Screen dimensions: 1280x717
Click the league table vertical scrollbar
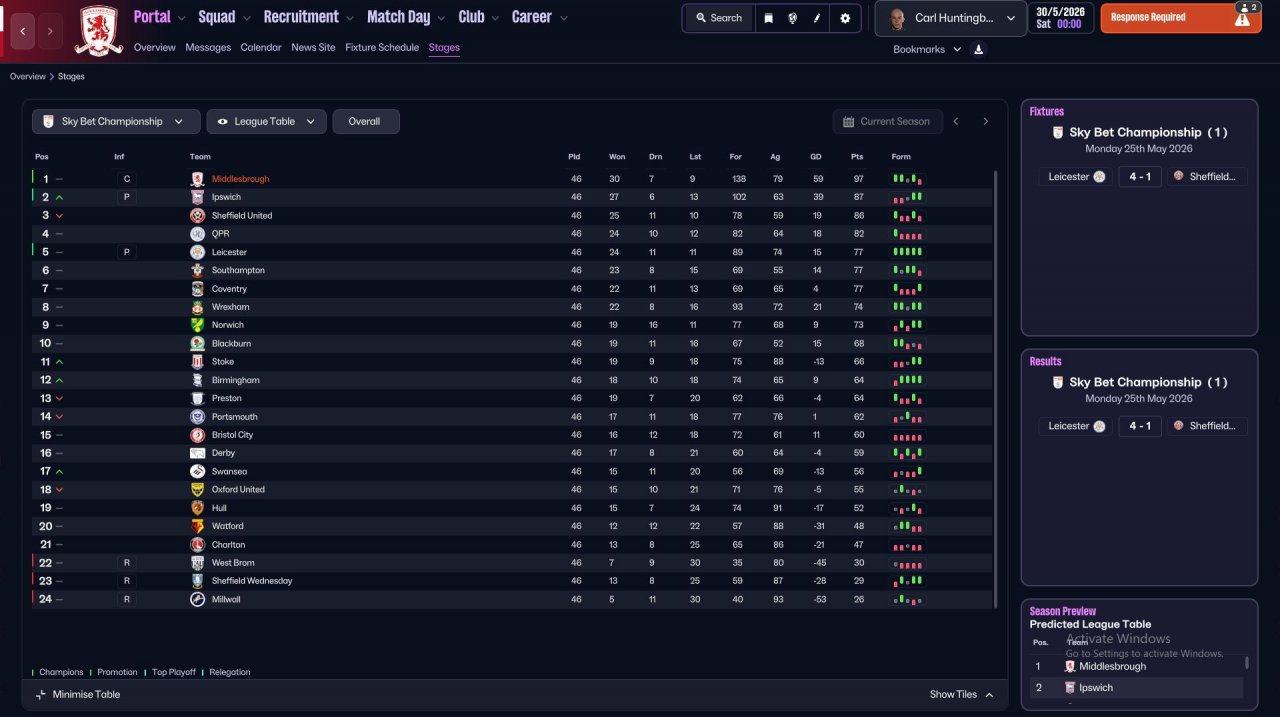[x=995, y=388]
